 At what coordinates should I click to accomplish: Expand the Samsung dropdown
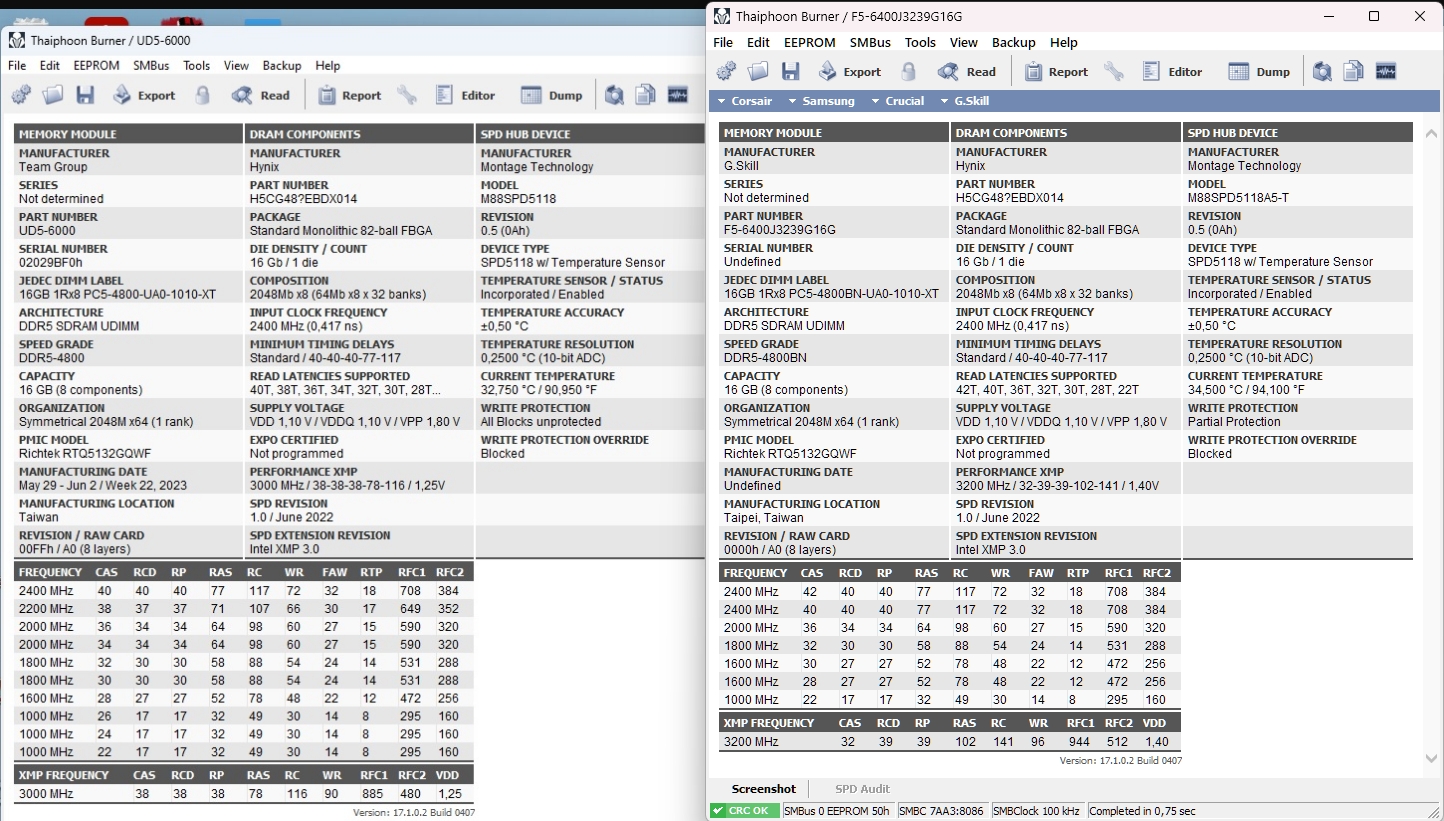pyautogui.click(x=821, y=101)
